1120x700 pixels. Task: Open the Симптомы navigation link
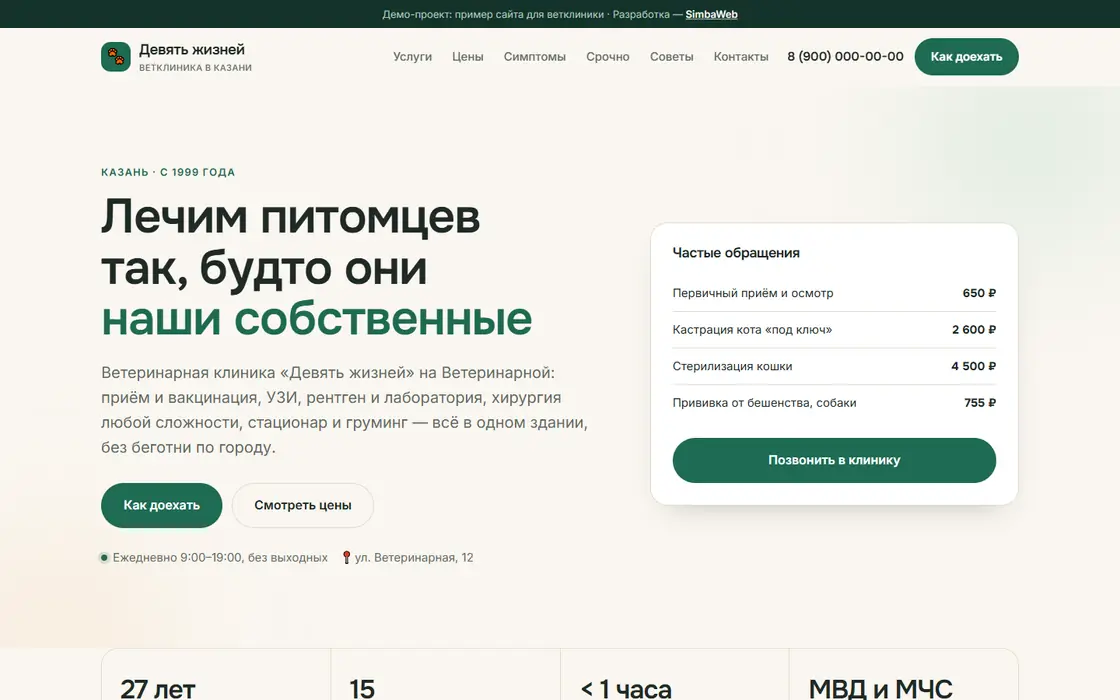tap(534, 56)
